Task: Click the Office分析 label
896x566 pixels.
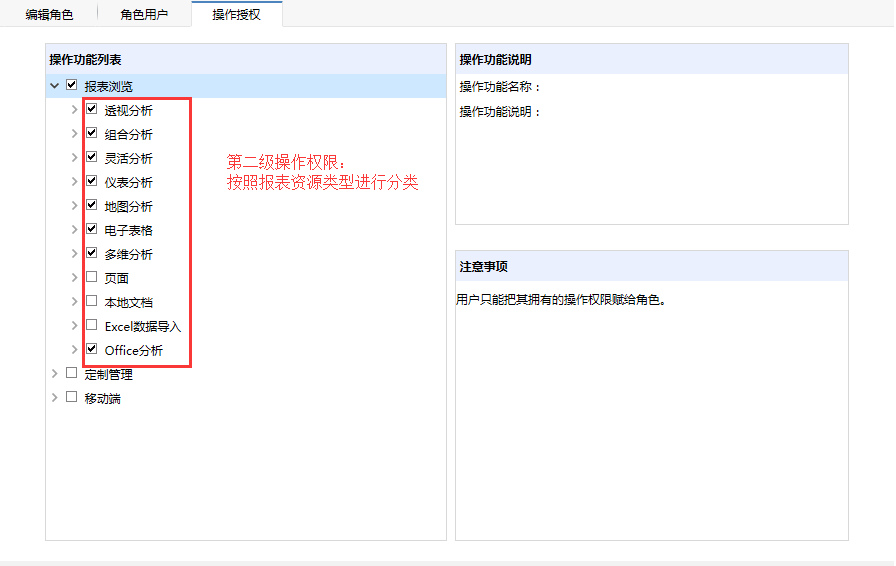Action: pyautogui.click(x=134, y=350)
